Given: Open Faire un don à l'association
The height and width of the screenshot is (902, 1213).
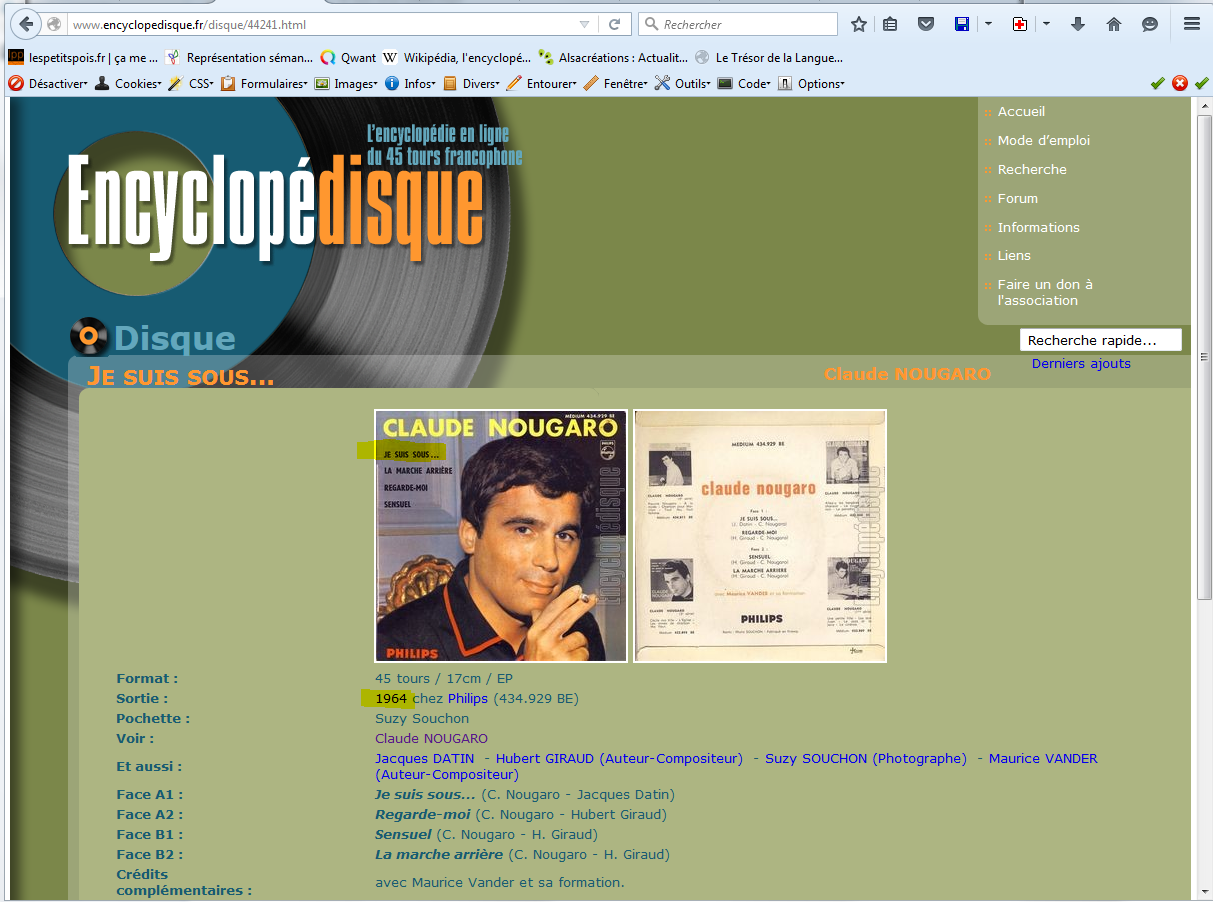Looking at the screenshot, I should point(1045,293).
